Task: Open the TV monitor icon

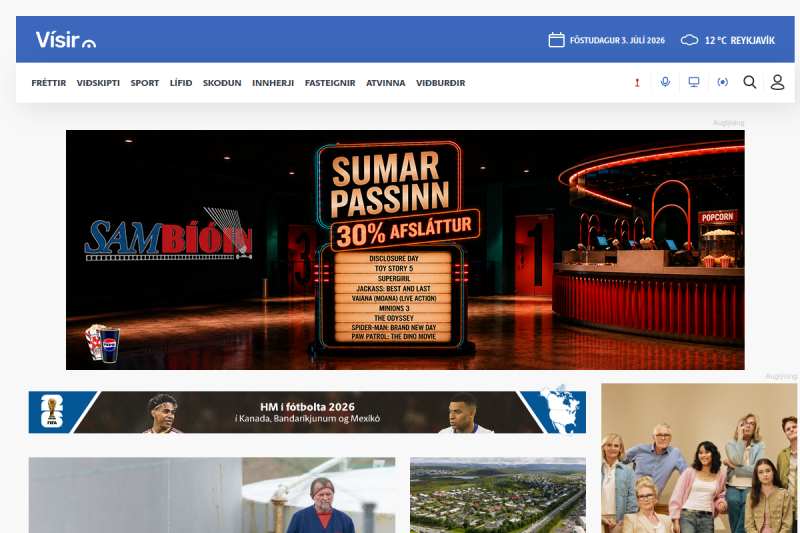Action: pyautogui.click(x=694, y=82)
